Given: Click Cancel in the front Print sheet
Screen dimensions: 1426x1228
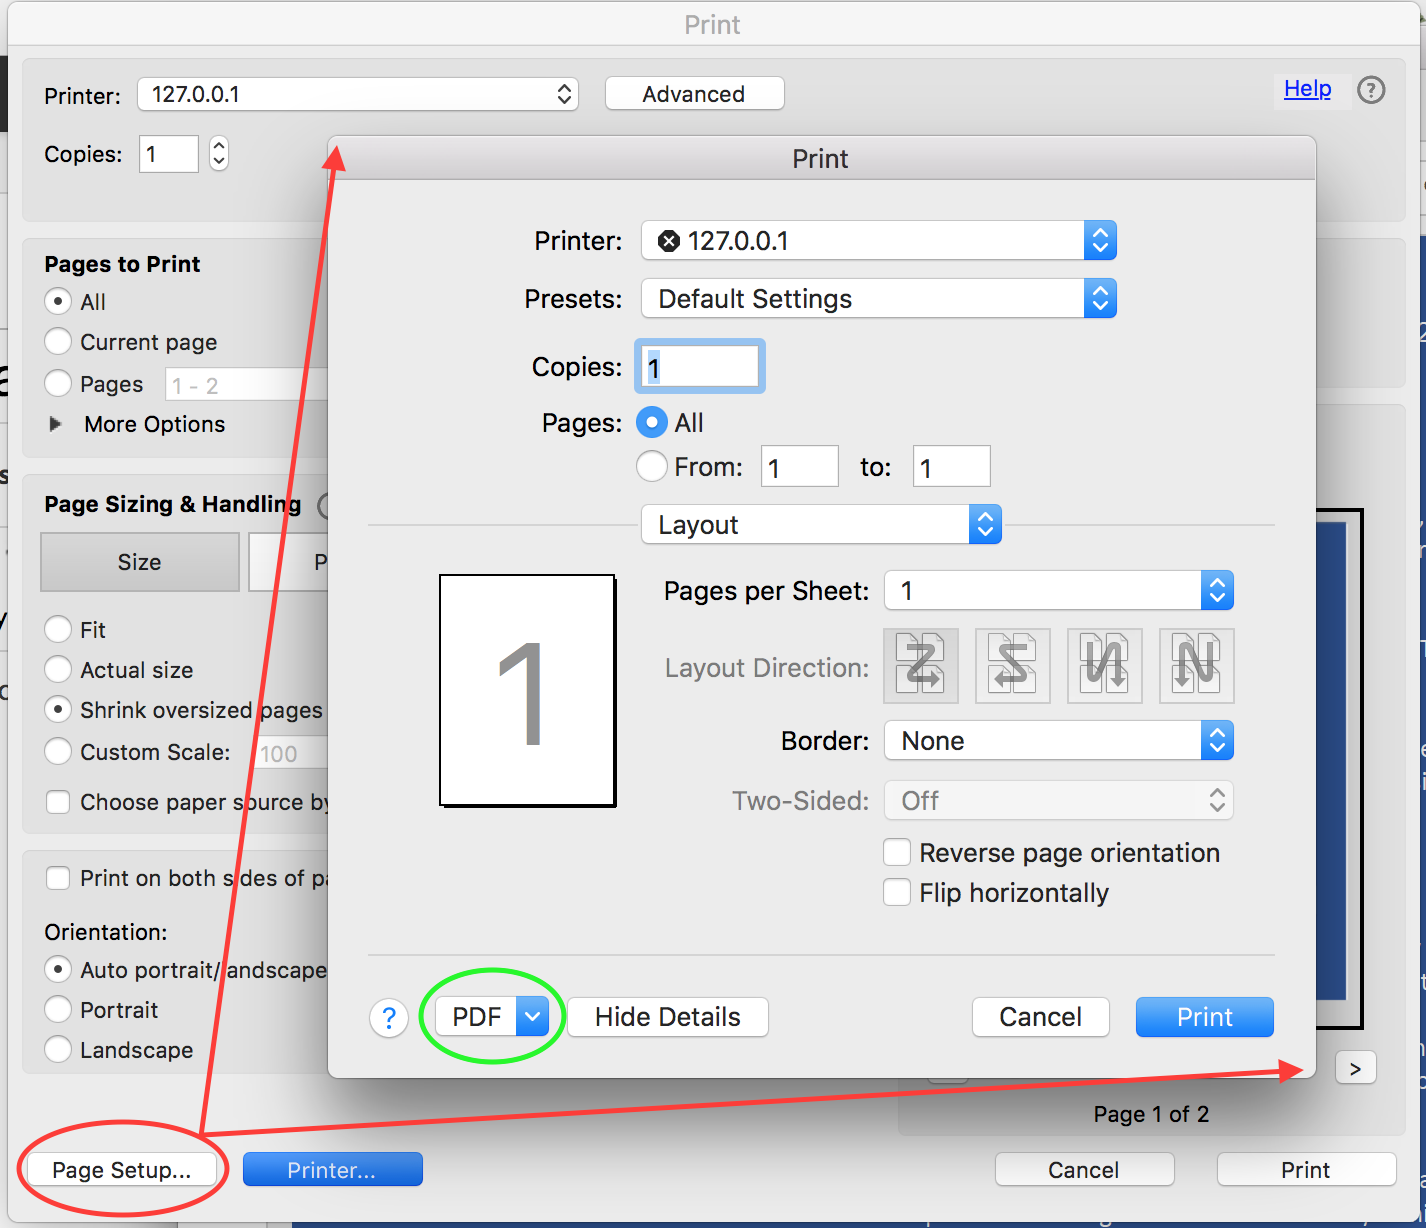Looking at the screenshot, I should pyautogui.click(x=1041, y=1017).
